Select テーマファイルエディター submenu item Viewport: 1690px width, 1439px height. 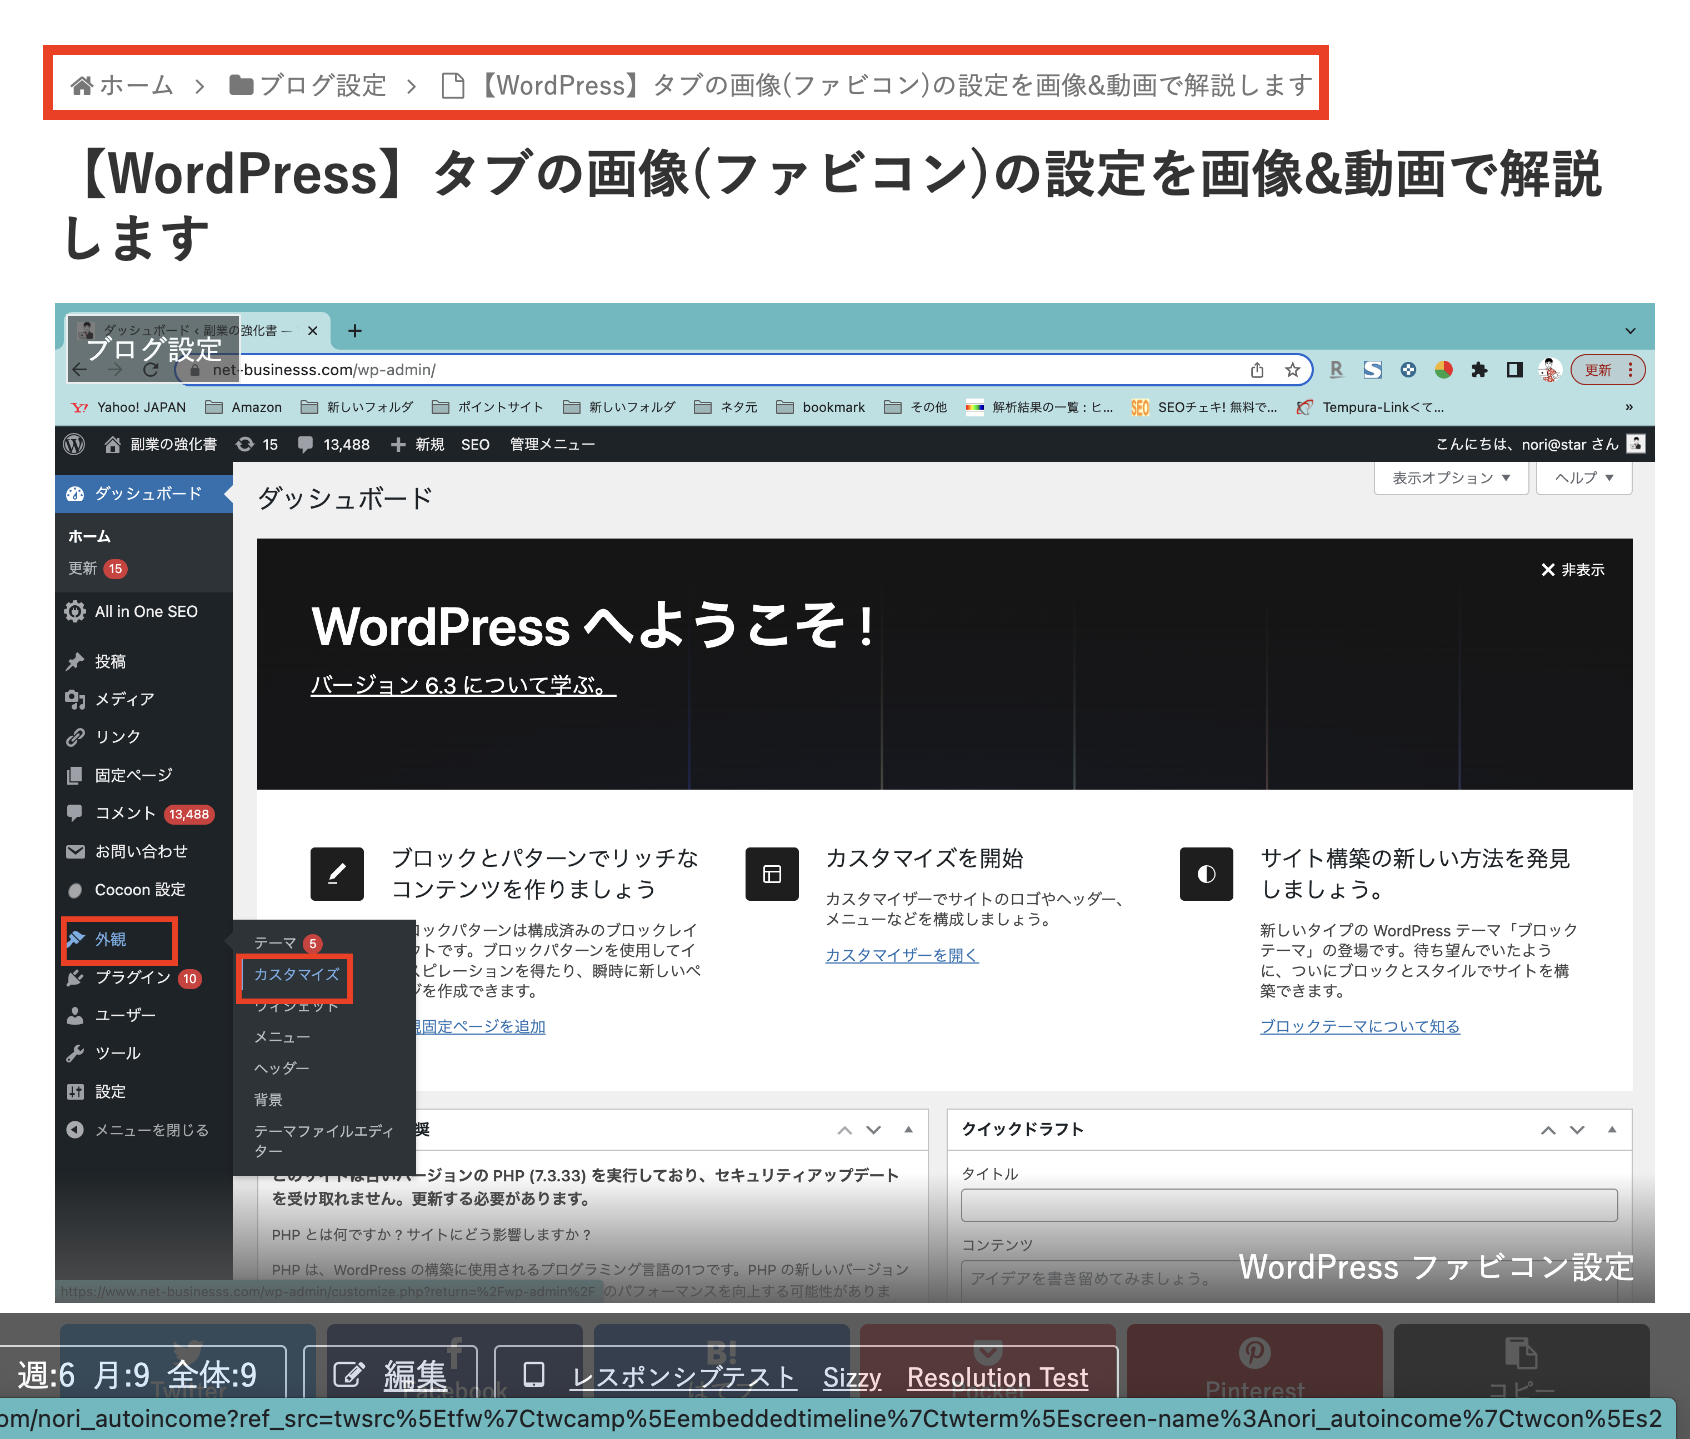point(324,1141)
